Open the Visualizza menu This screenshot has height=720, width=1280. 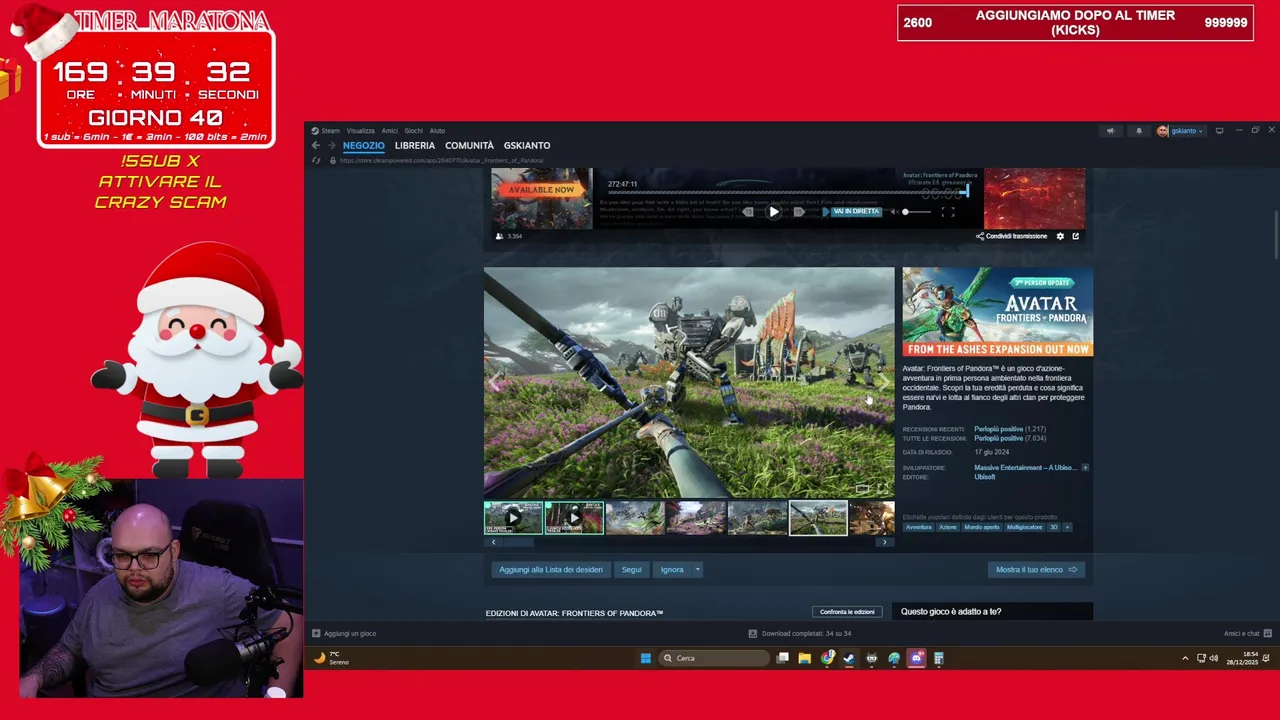360,130
